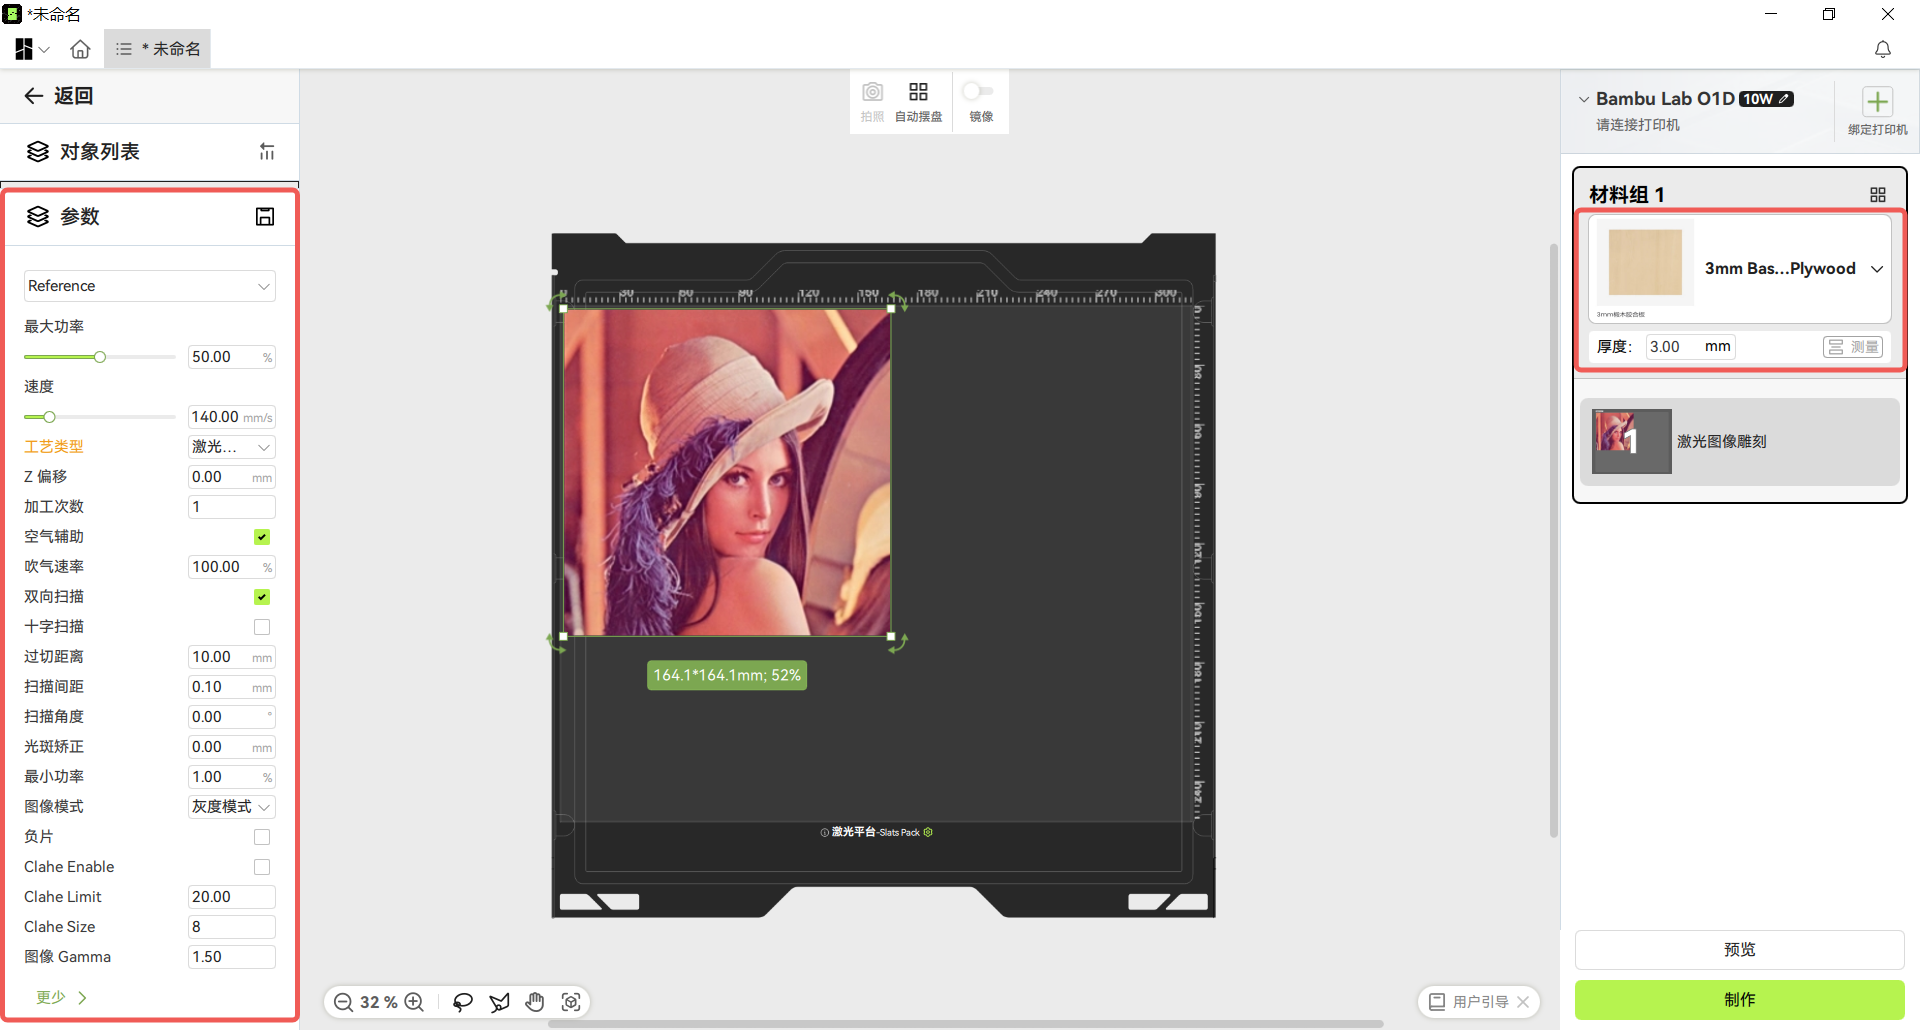
Task: Open the 图像模式 灰度模式 dropdown
Action: [232, 807]
